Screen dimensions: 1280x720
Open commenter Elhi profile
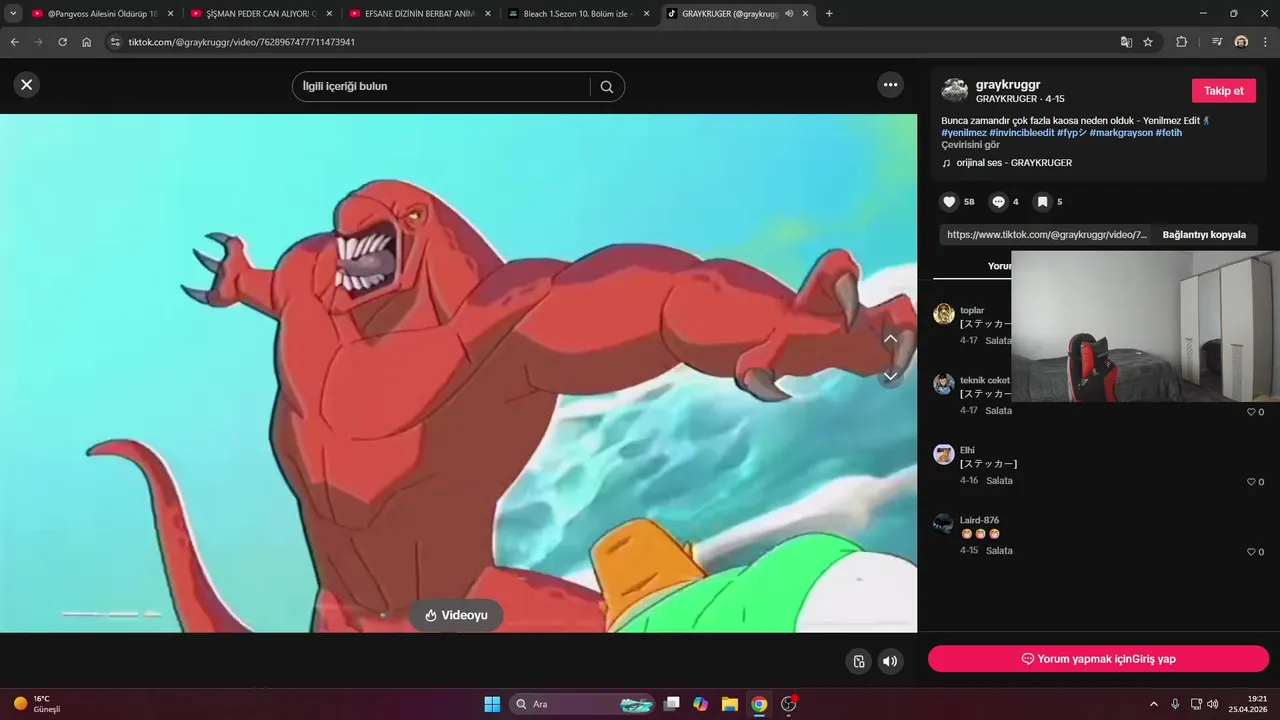click(967, 450)
